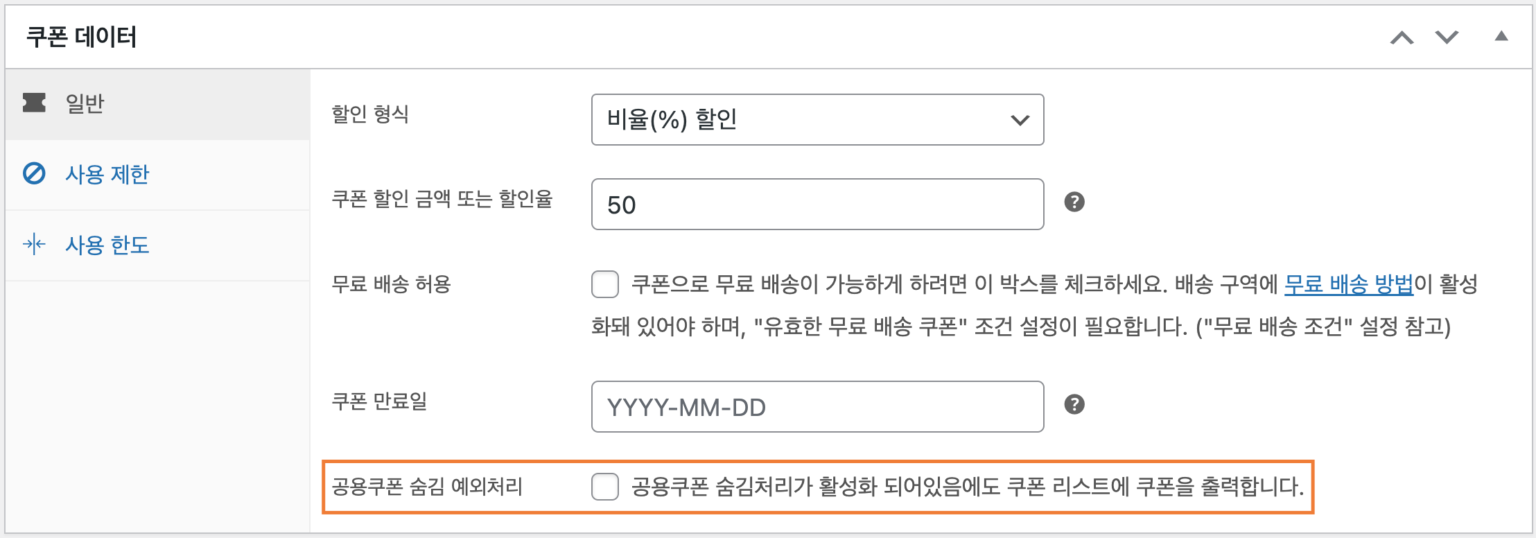Open the 사용 한도 tab label
The height and width of the screenshot is (538, 1536).
(107, 245)
